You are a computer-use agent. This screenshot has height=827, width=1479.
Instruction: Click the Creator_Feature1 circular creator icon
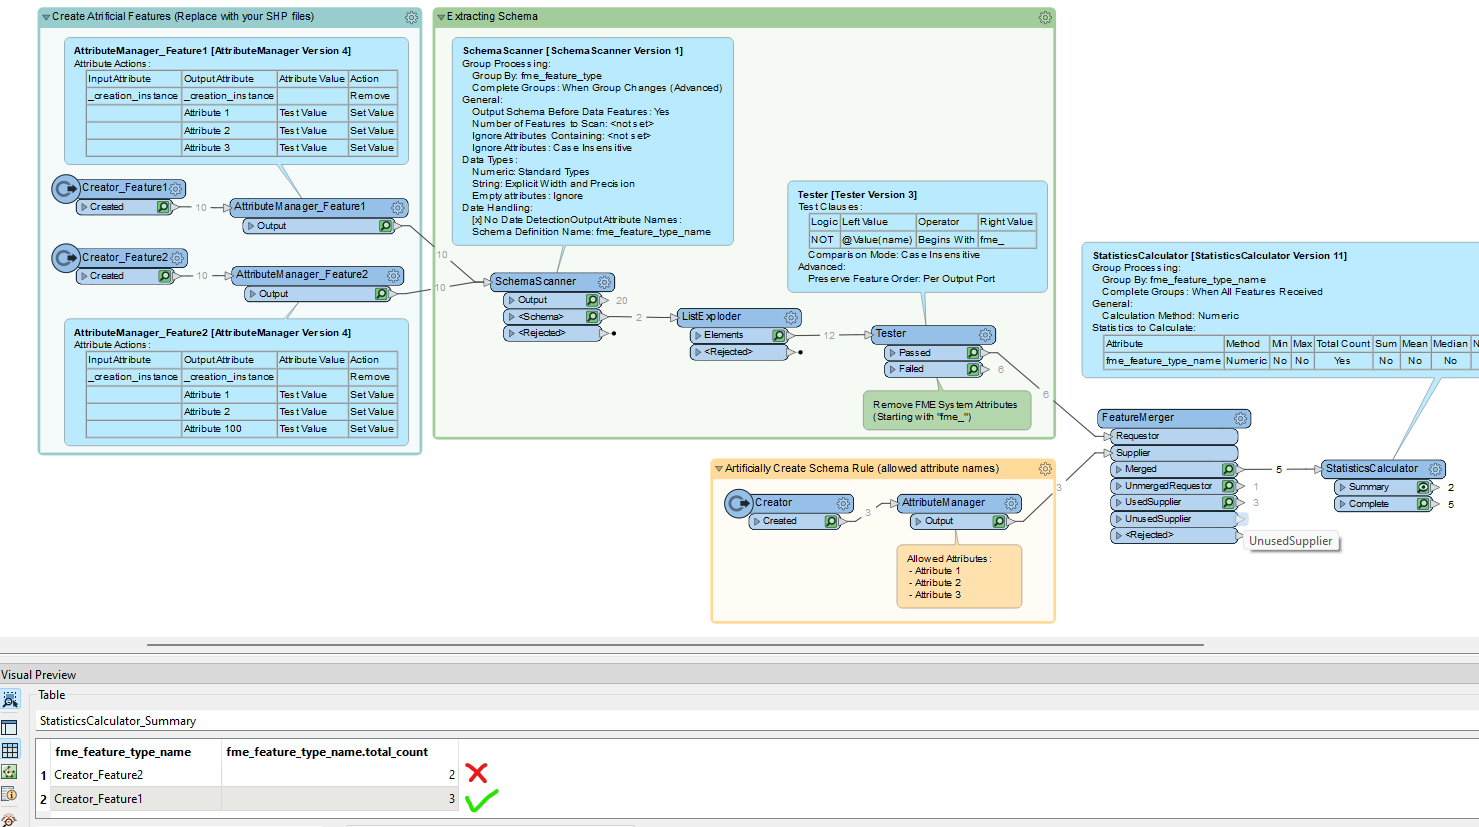[66, 188]
